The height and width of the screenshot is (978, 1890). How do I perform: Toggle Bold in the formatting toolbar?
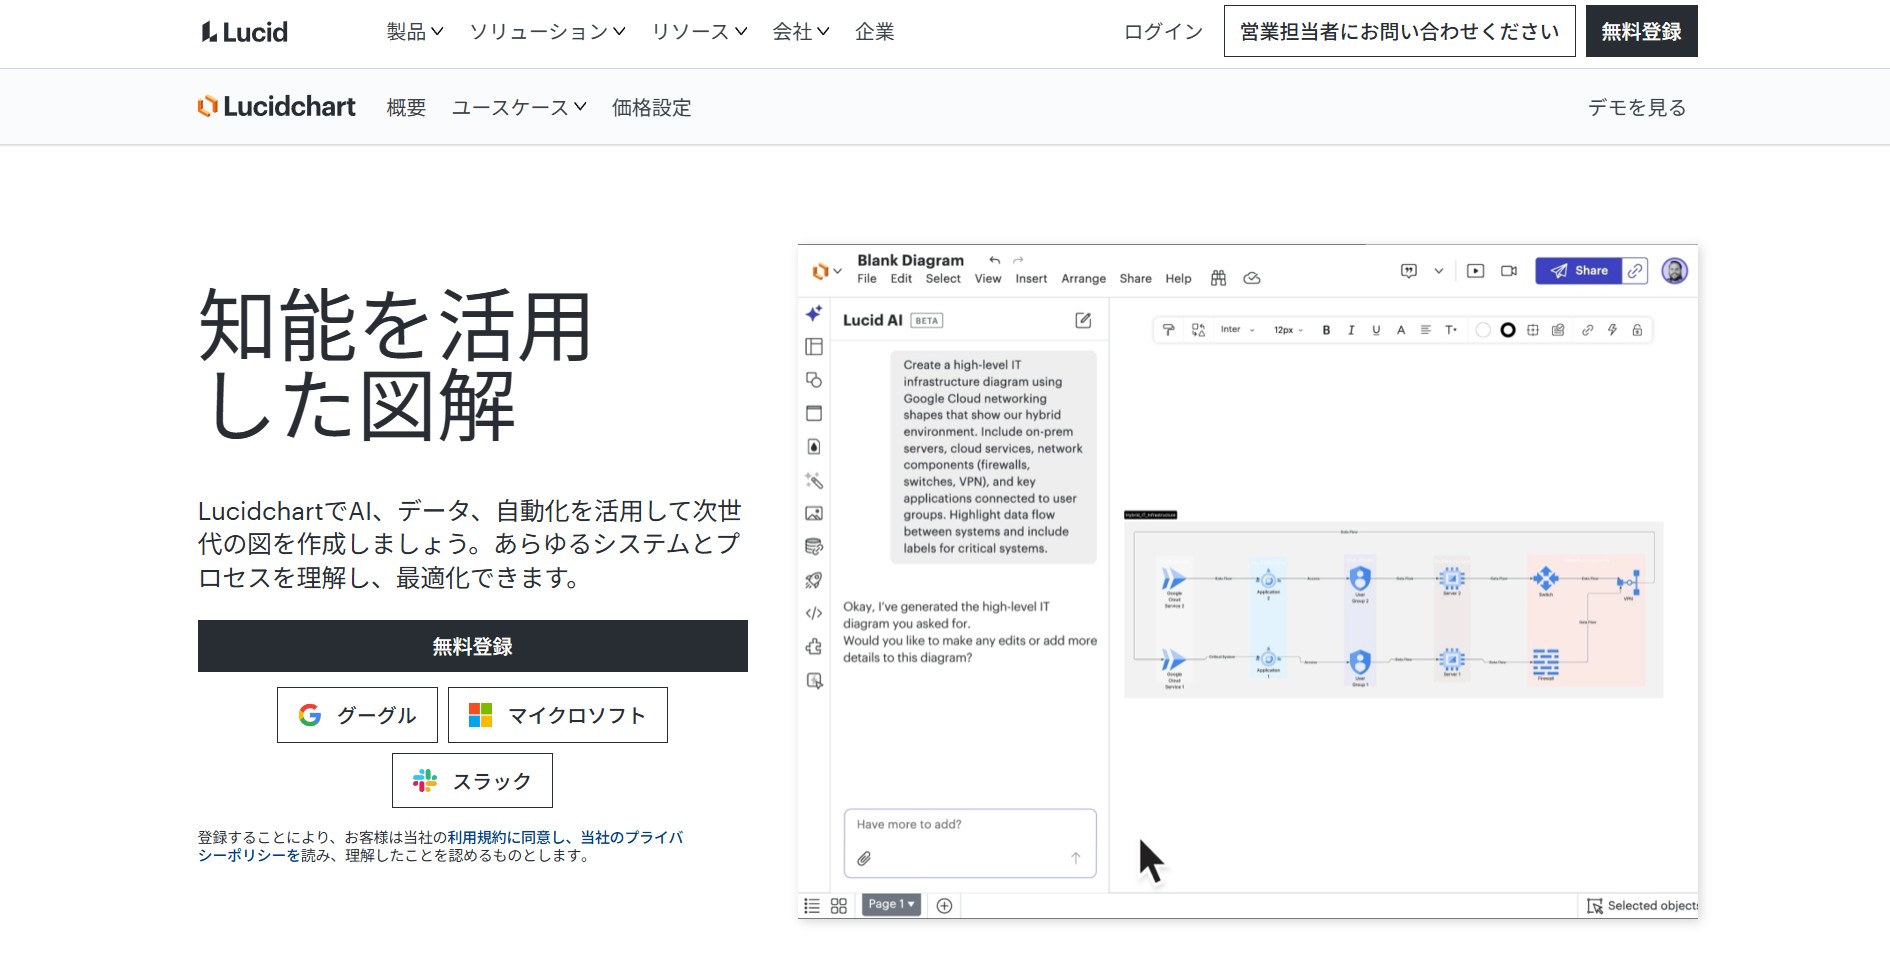click(1326, 330)
